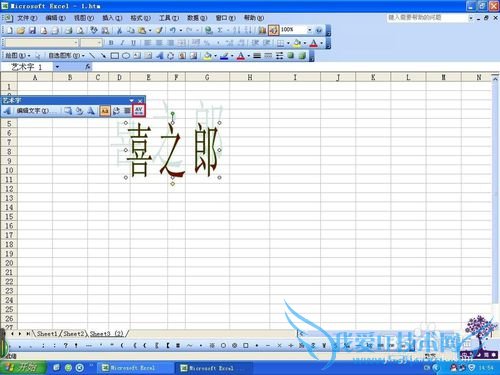Insert a text box from Drawing toolbar

point(137,56)
